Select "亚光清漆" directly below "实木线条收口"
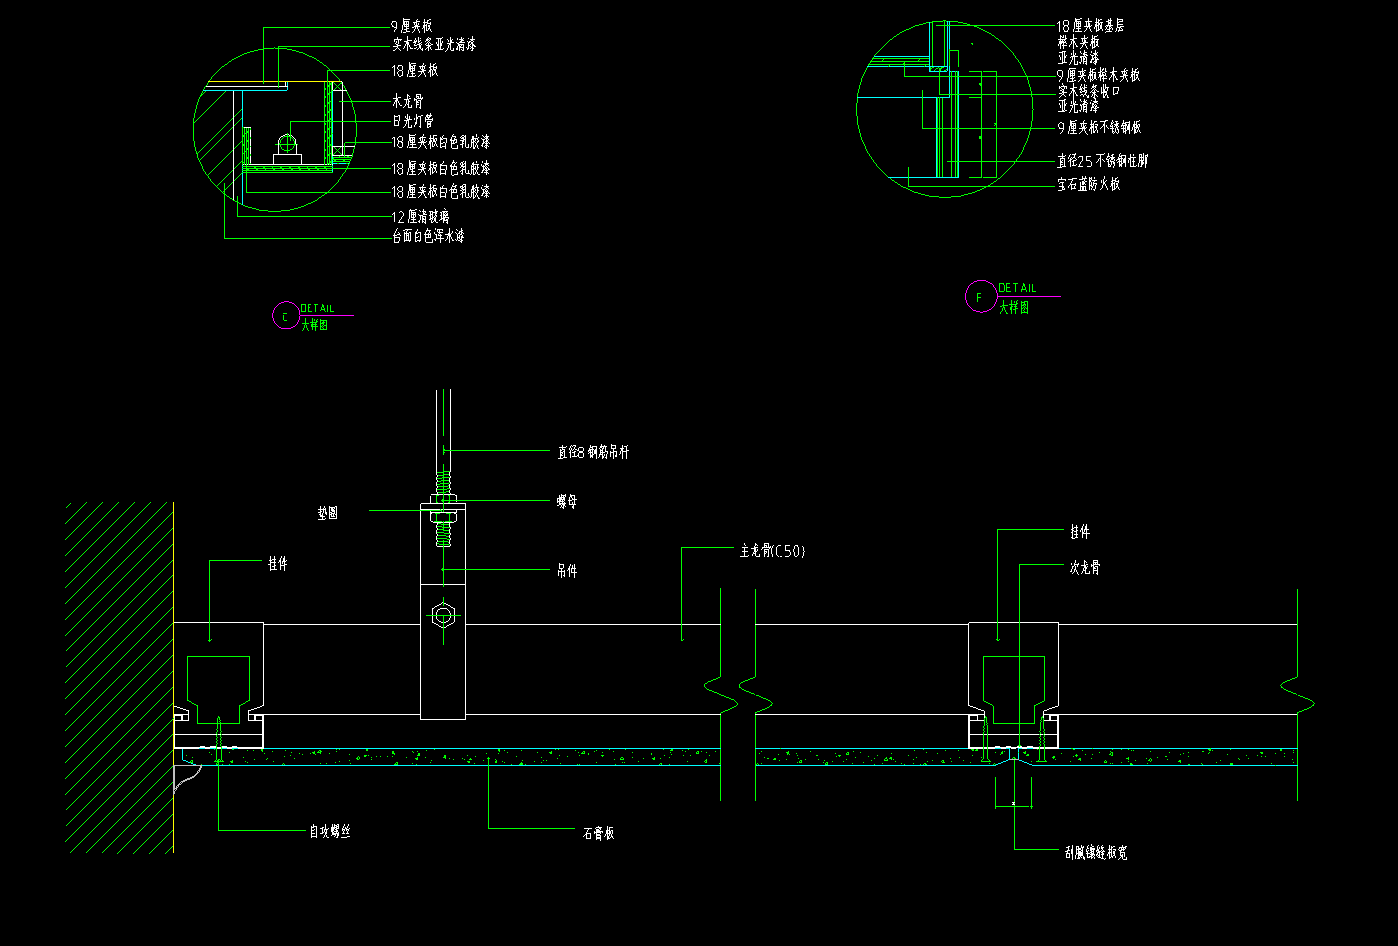 (x=1079, y=106)
